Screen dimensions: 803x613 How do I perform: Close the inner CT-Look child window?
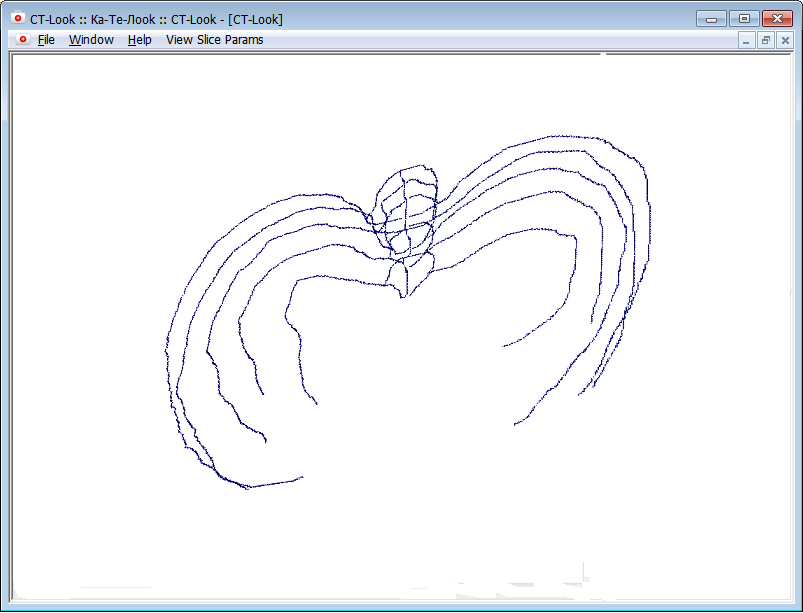(x=785, y=40)
